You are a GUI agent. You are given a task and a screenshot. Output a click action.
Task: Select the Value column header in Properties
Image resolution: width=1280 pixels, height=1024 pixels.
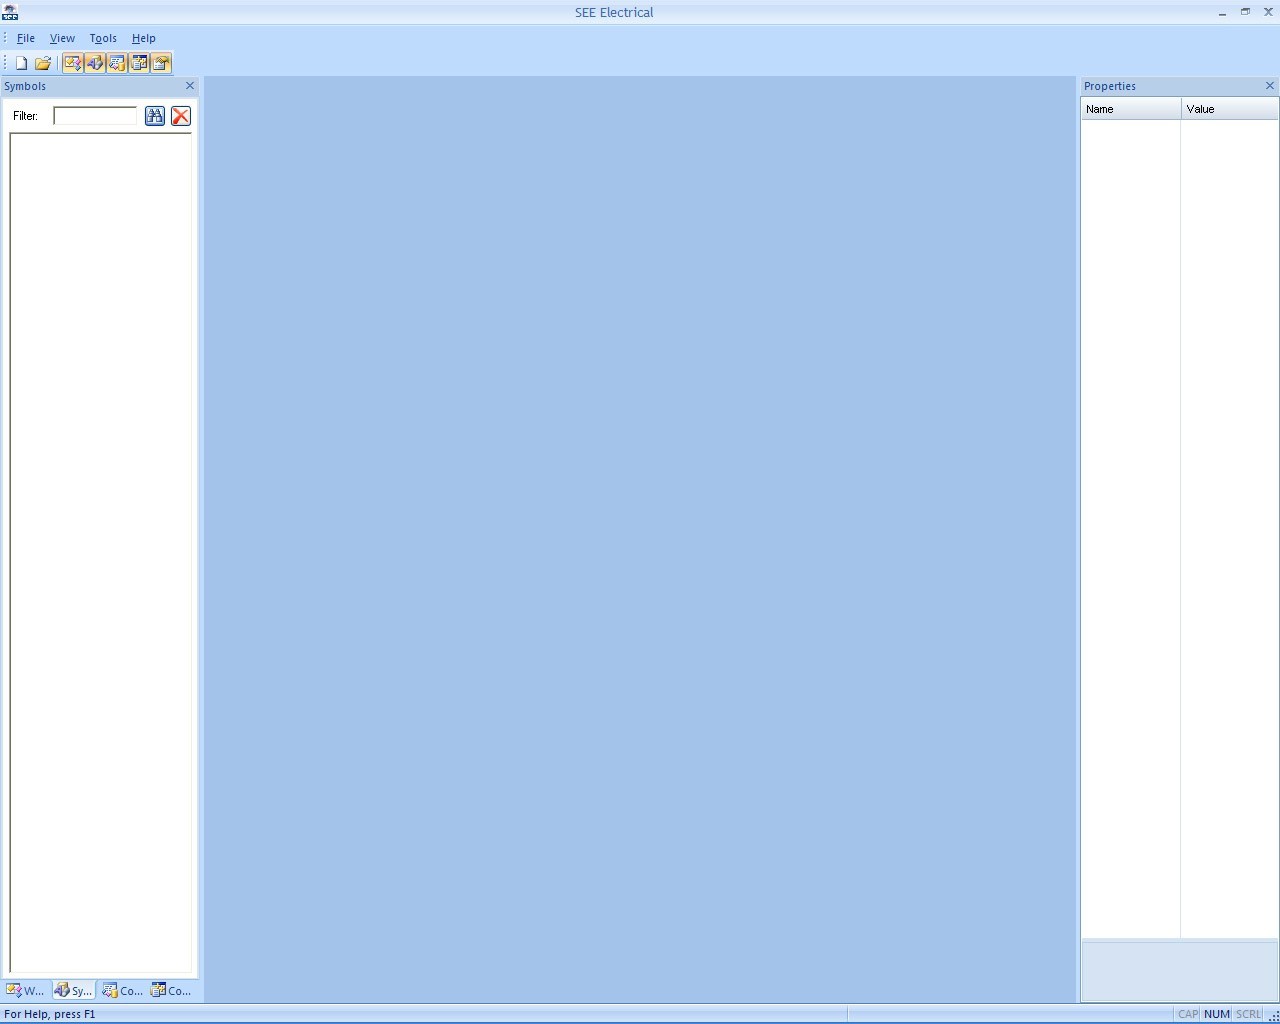point(1230,109)
